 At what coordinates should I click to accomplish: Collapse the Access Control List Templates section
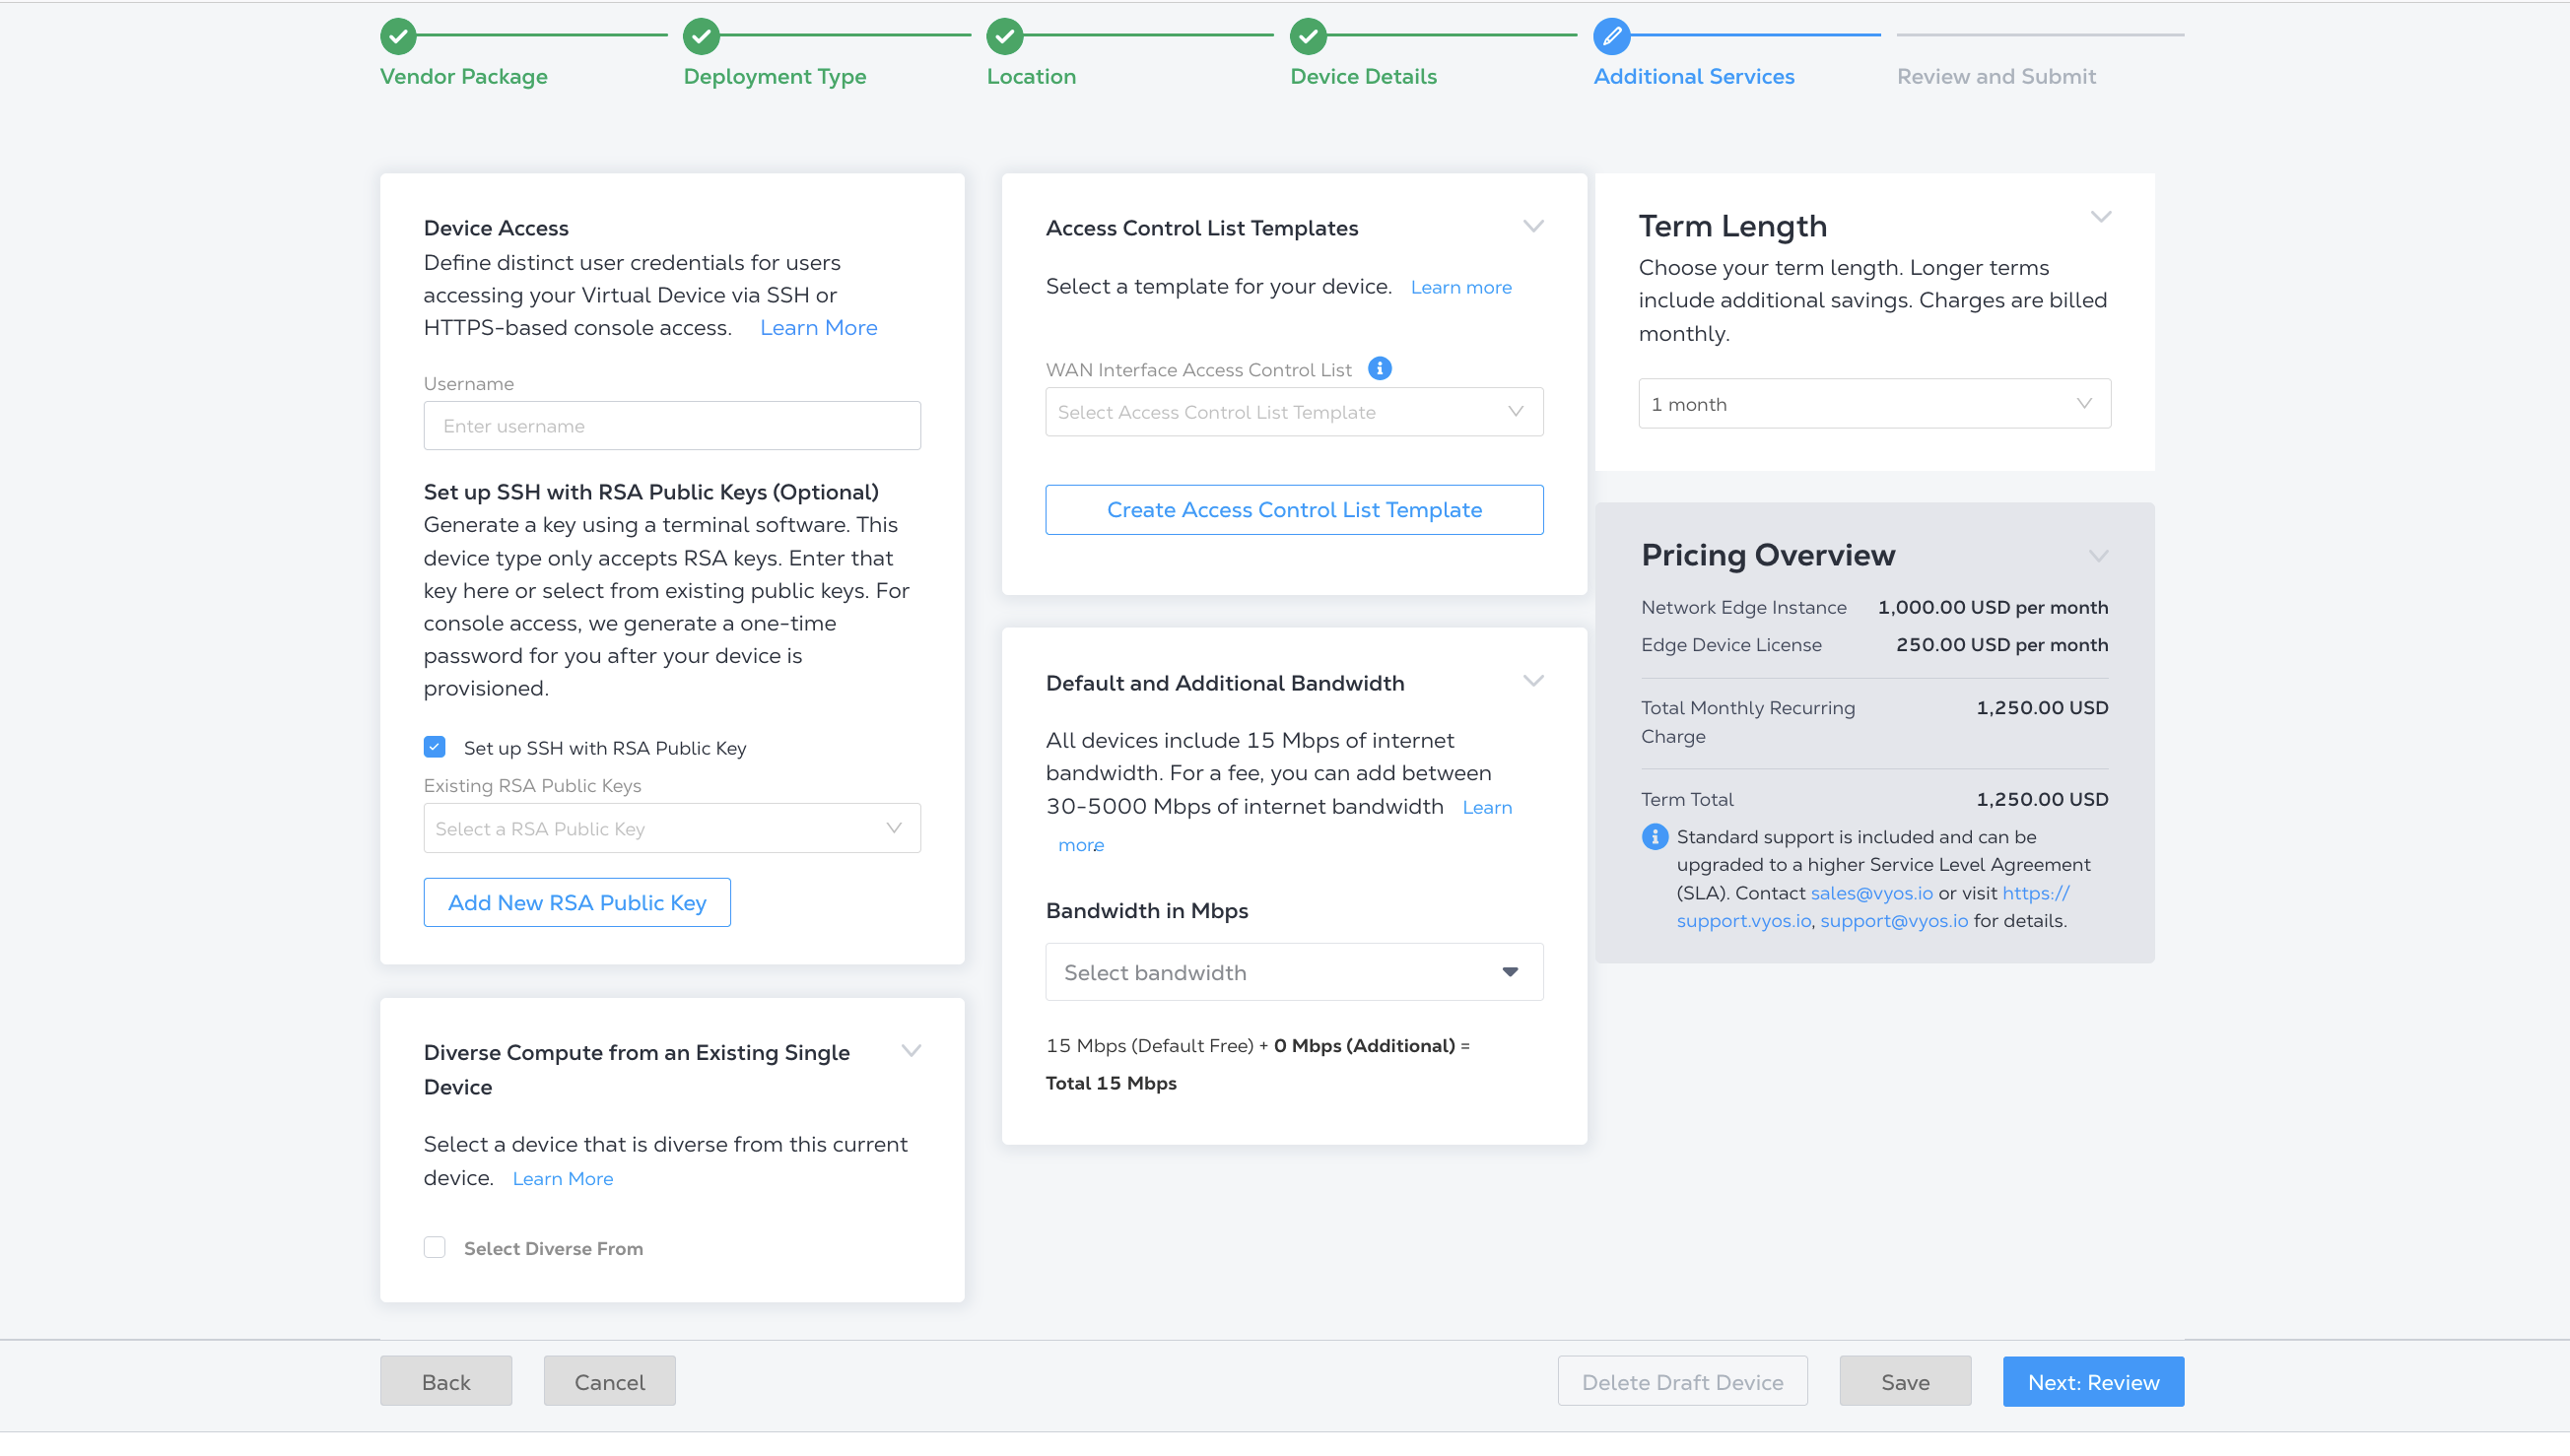coord(1533,227)
